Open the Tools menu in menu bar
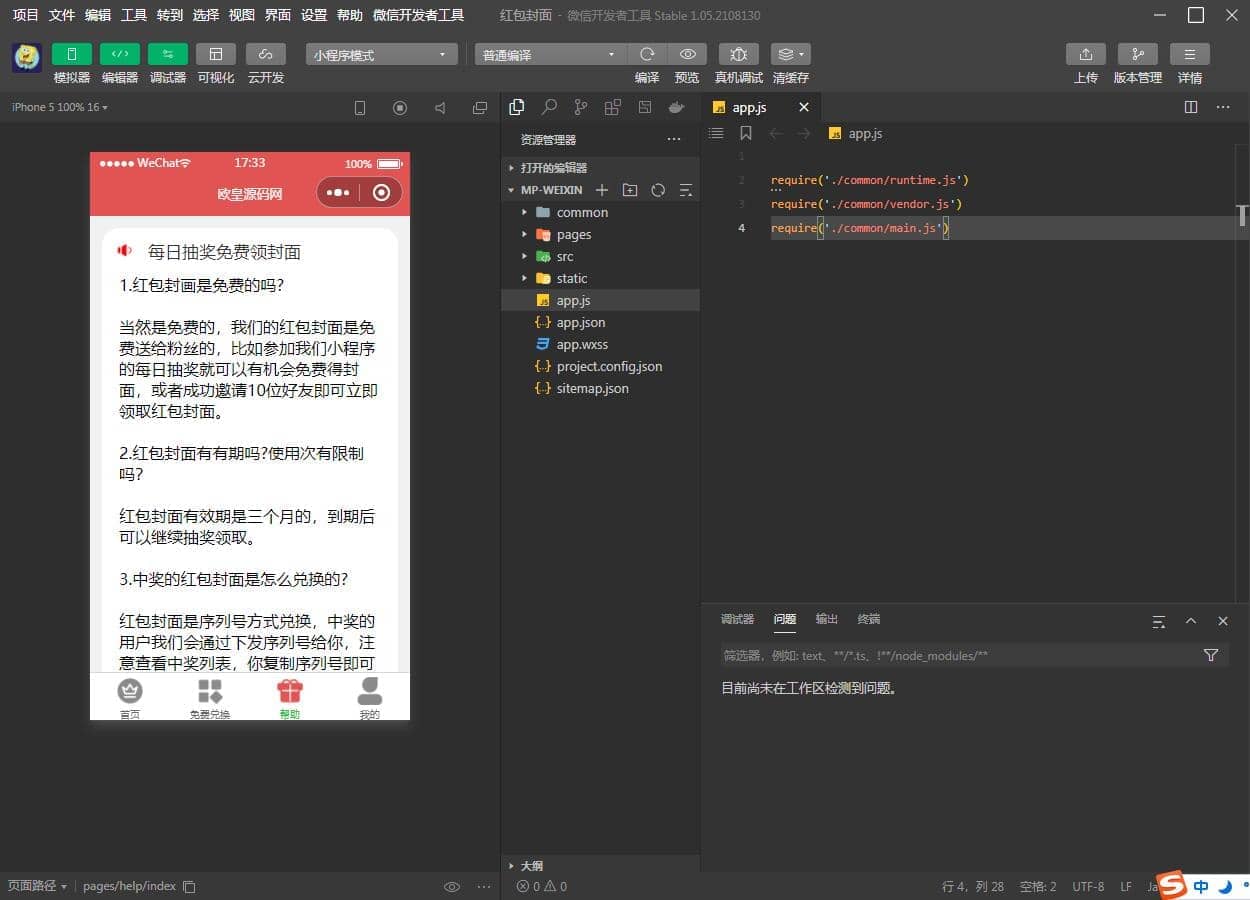The height and width of the screenshot is (900, 1250). [133, 15]
